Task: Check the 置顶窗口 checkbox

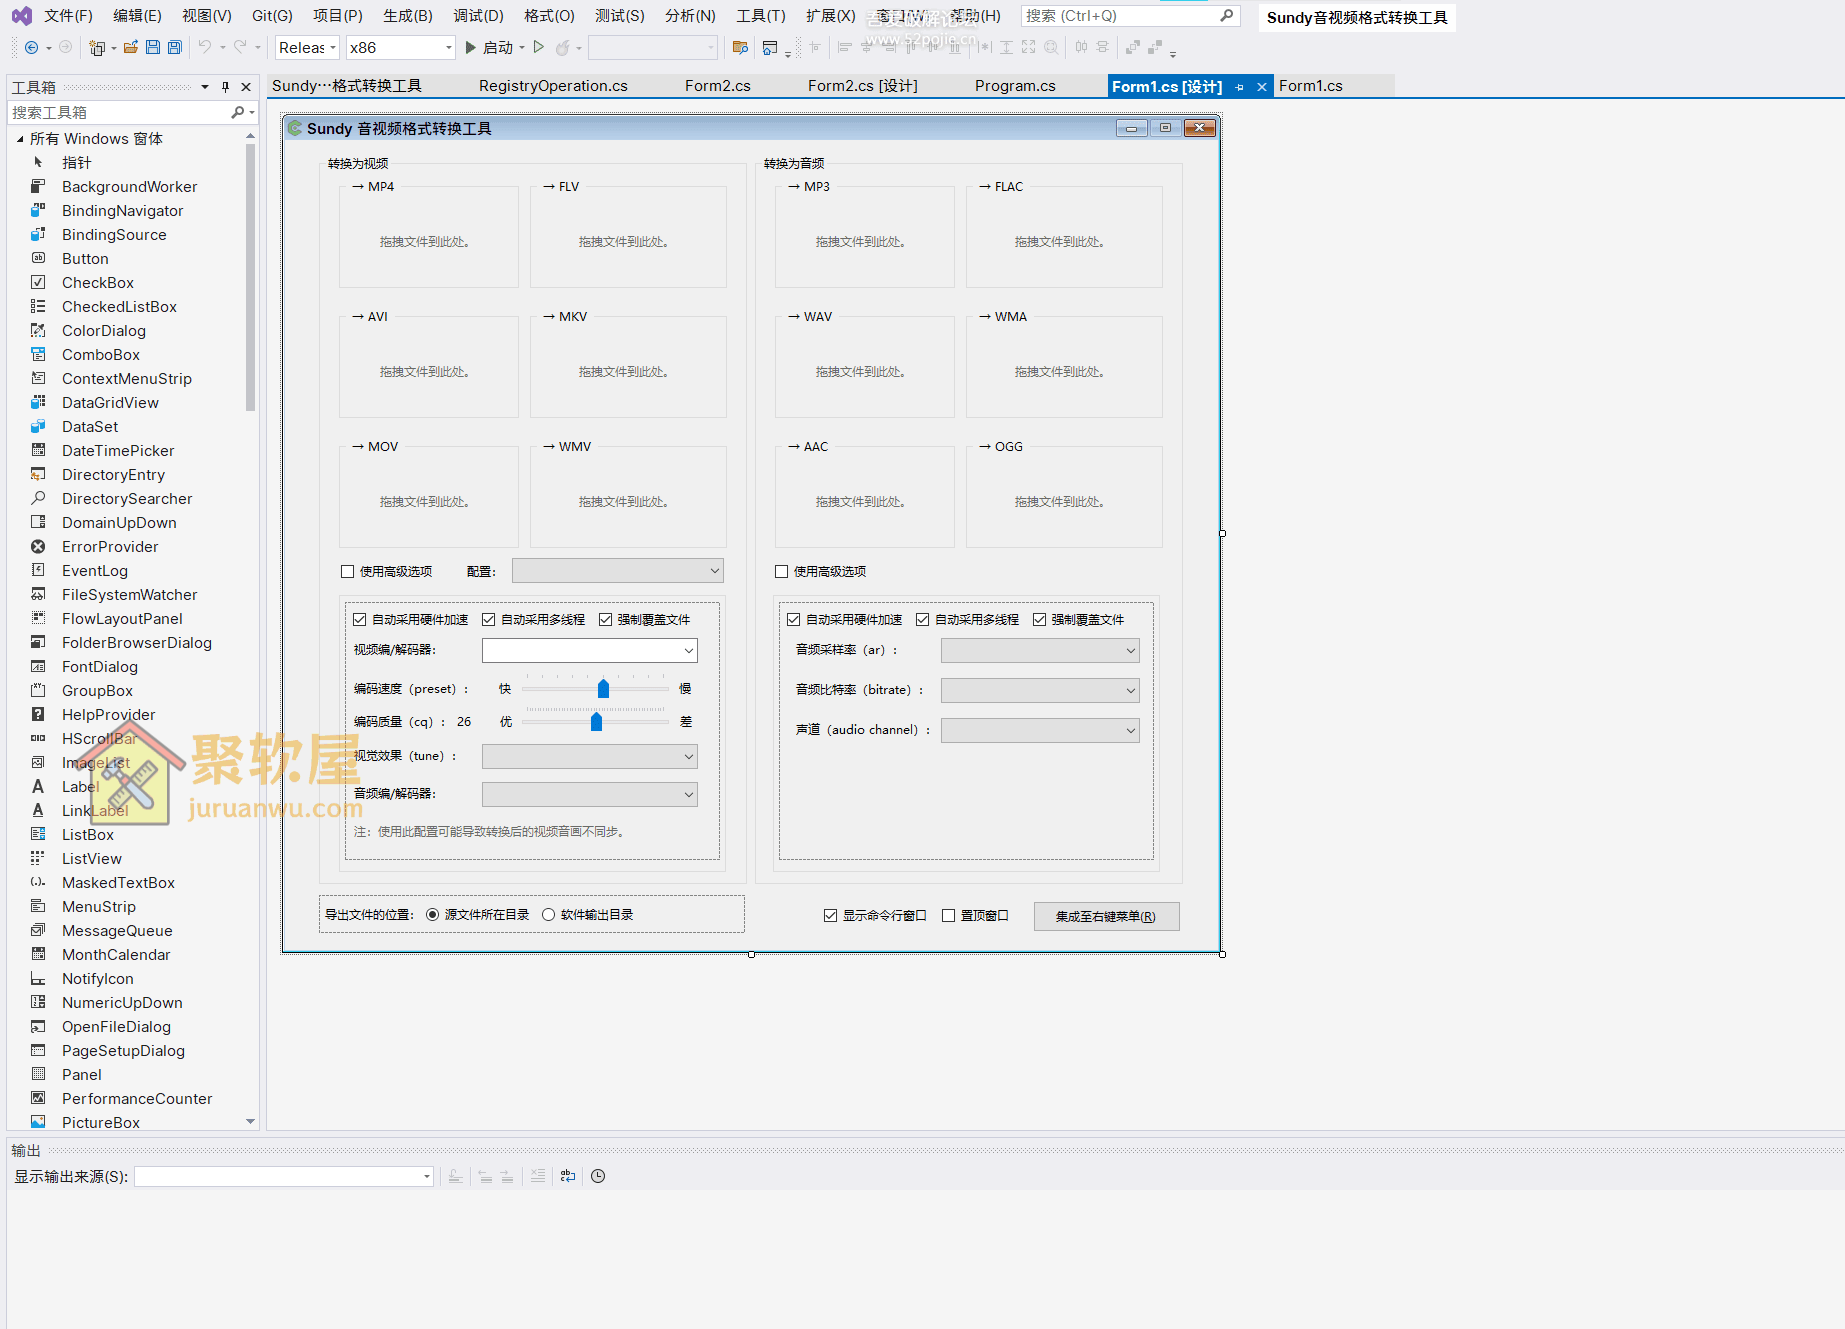Action: pyautogui.click(x=949, y=916)
